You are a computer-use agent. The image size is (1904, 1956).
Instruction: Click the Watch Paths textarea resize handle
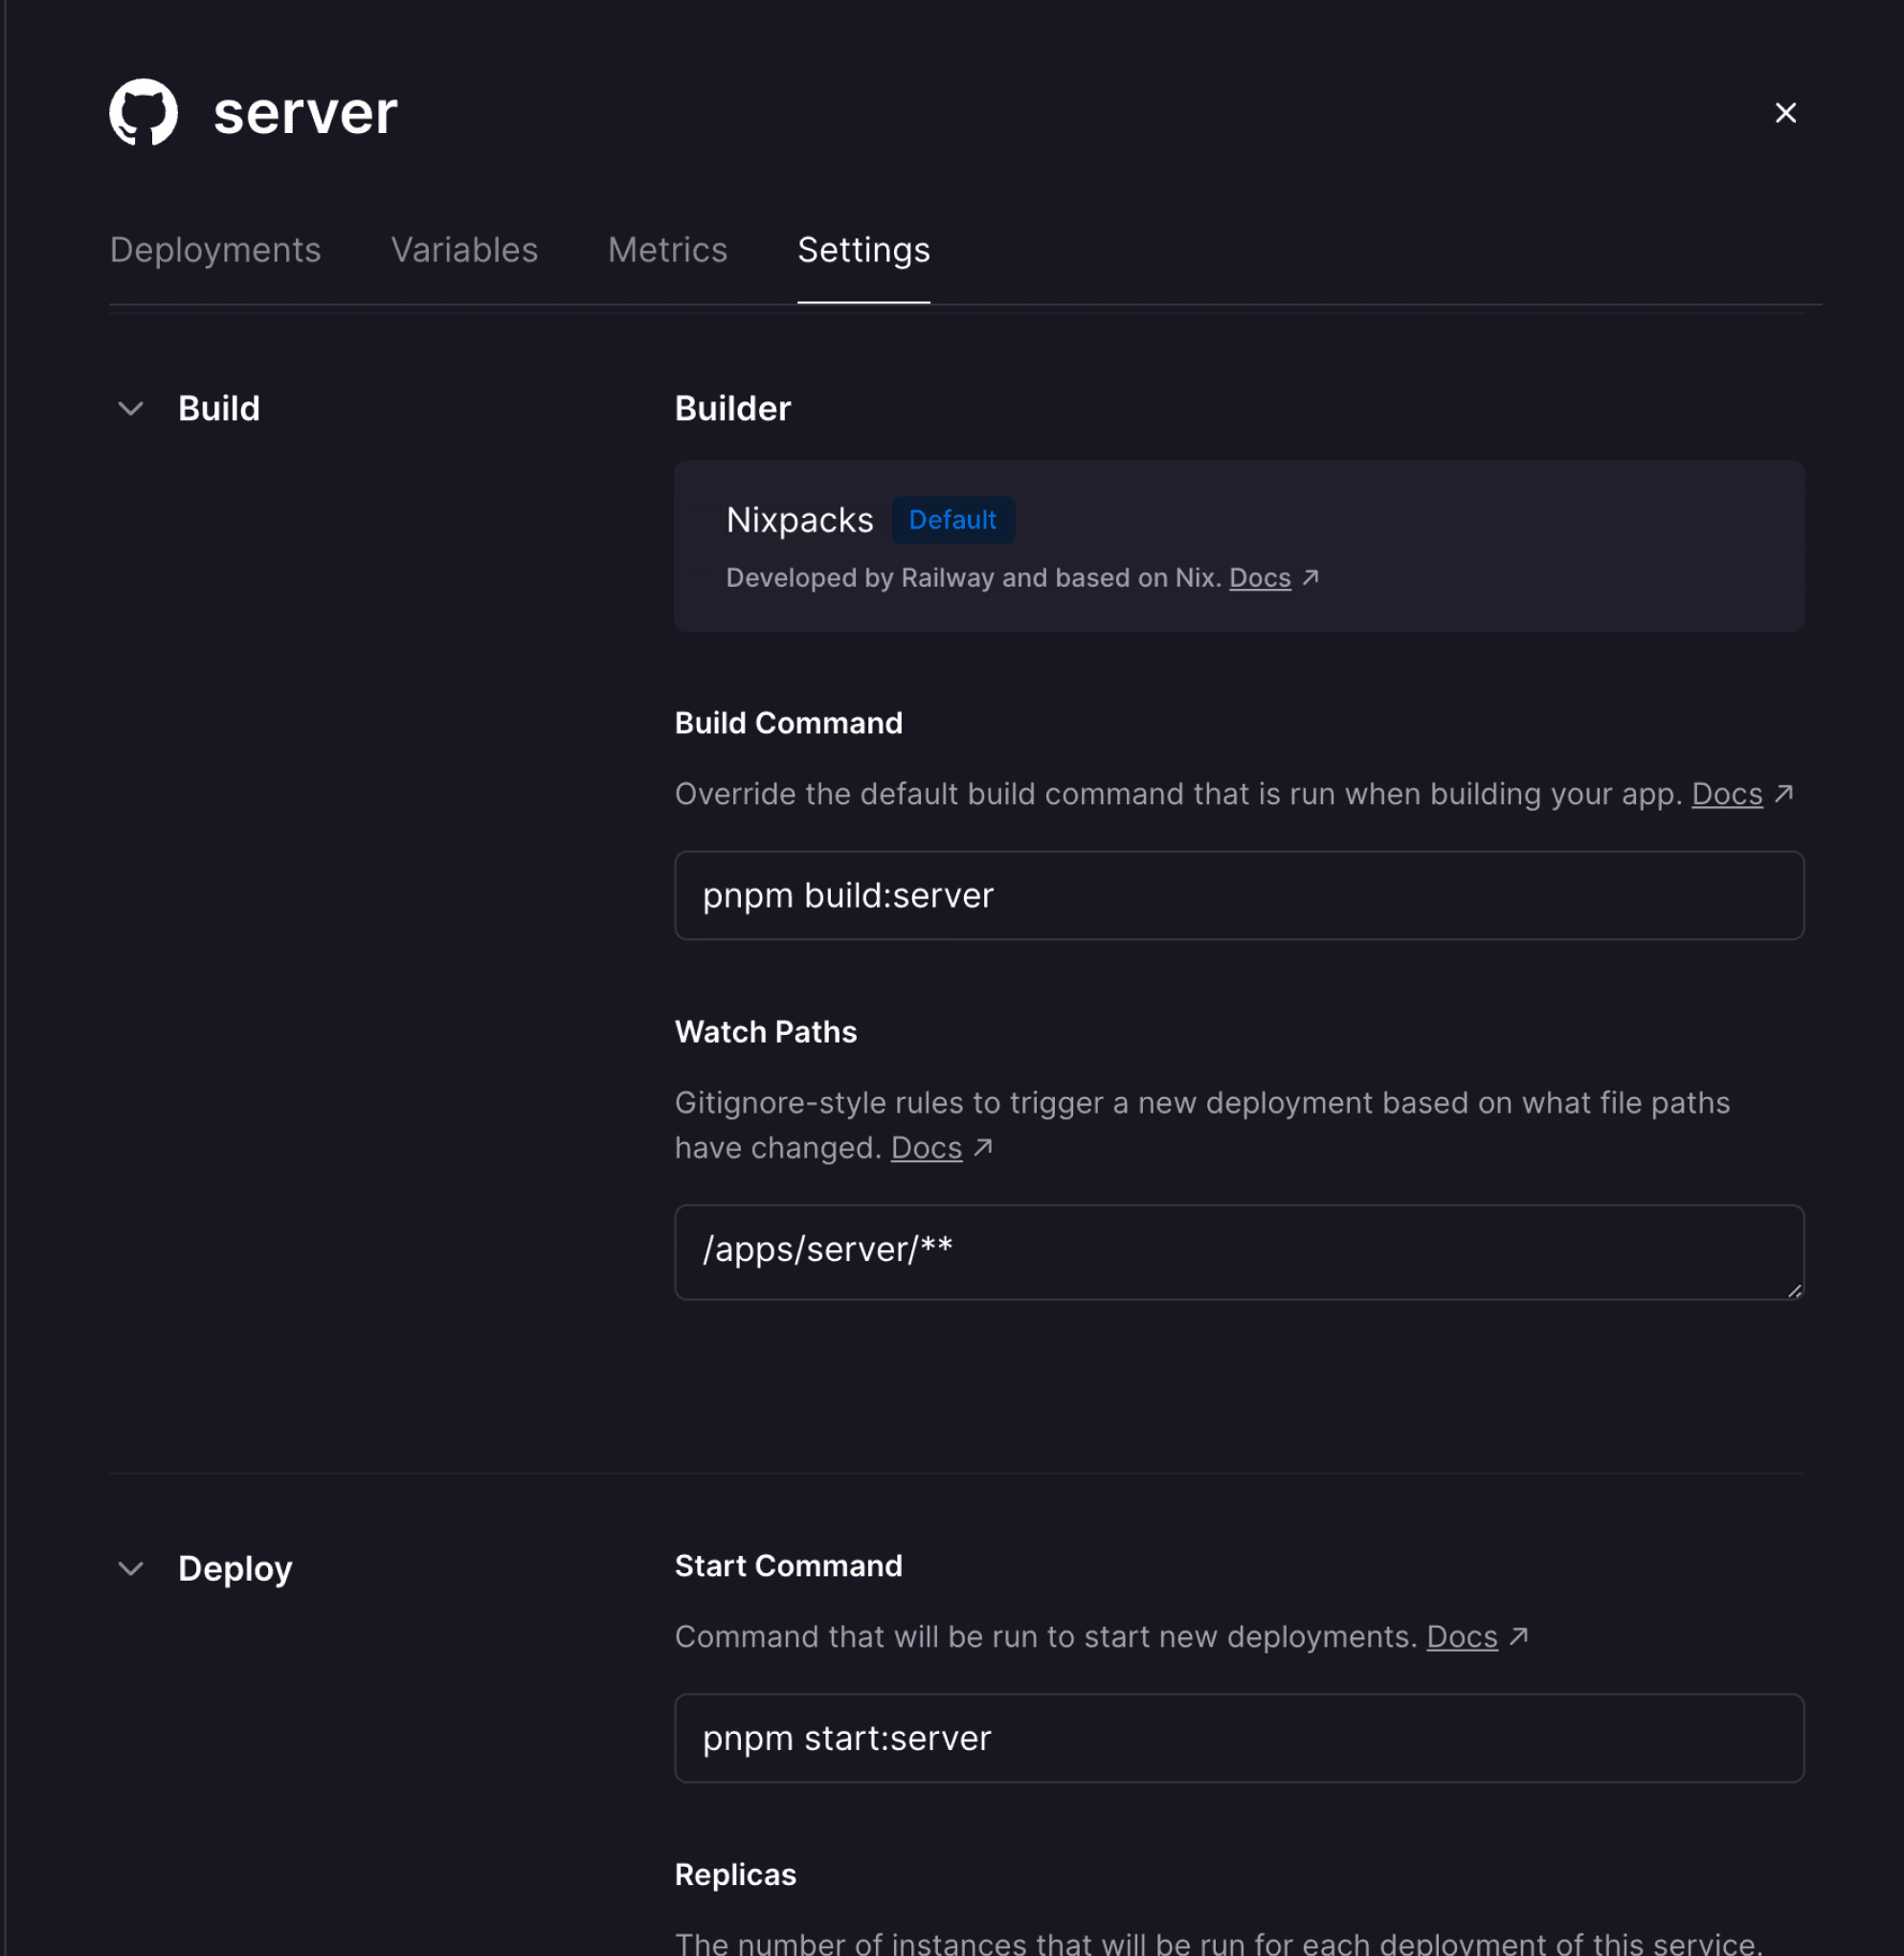[1794, 1291]
